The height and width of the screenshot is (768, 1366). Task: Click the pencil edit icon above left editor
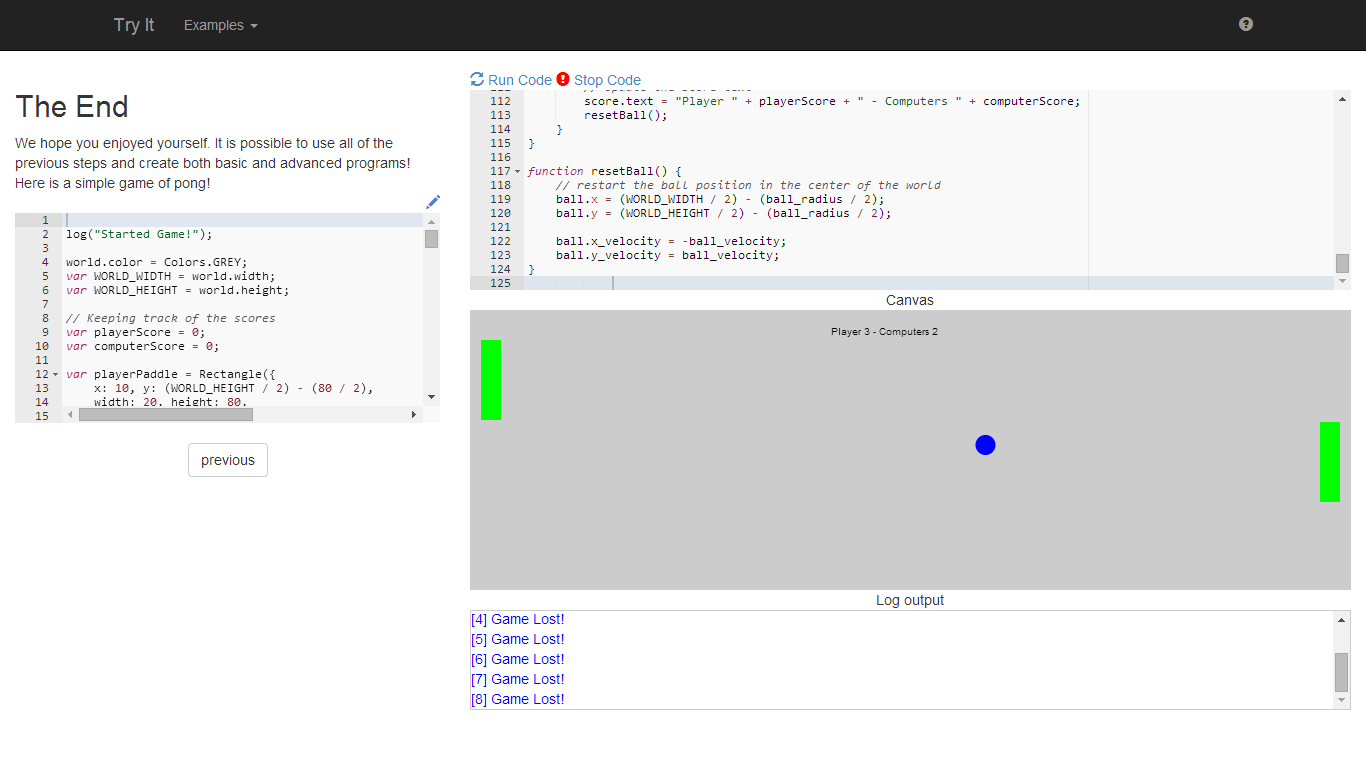pyautogui.click(x=433, y=202)
